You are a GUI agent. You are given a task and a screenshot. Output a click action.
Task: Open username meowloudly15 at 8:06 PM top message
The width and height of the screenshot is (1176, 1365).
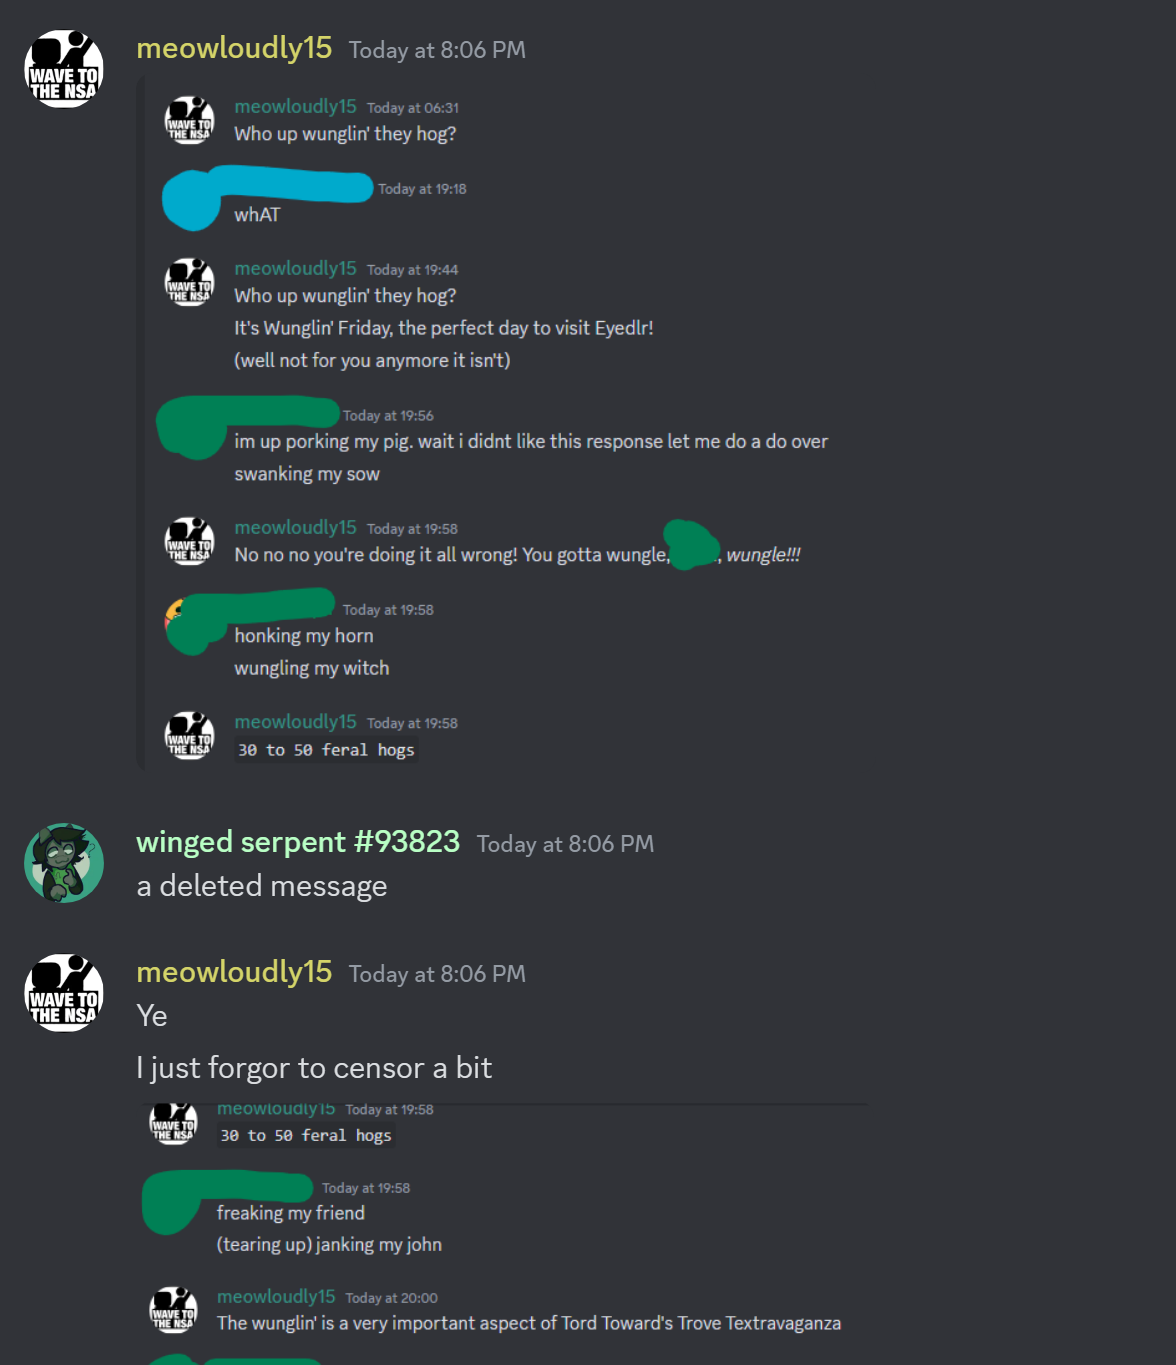pyautogui.click(x=234, y=48)
